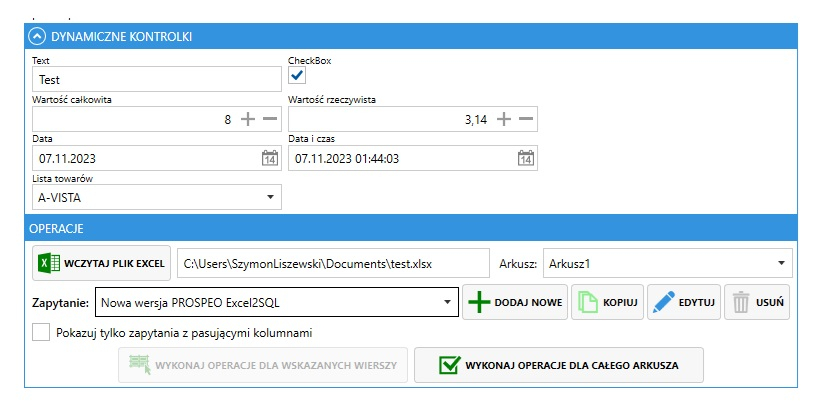Screen dimensions: 823x415
Task: Collapse the Dynamiczne Kontrolki section
Action: (38, 36)
